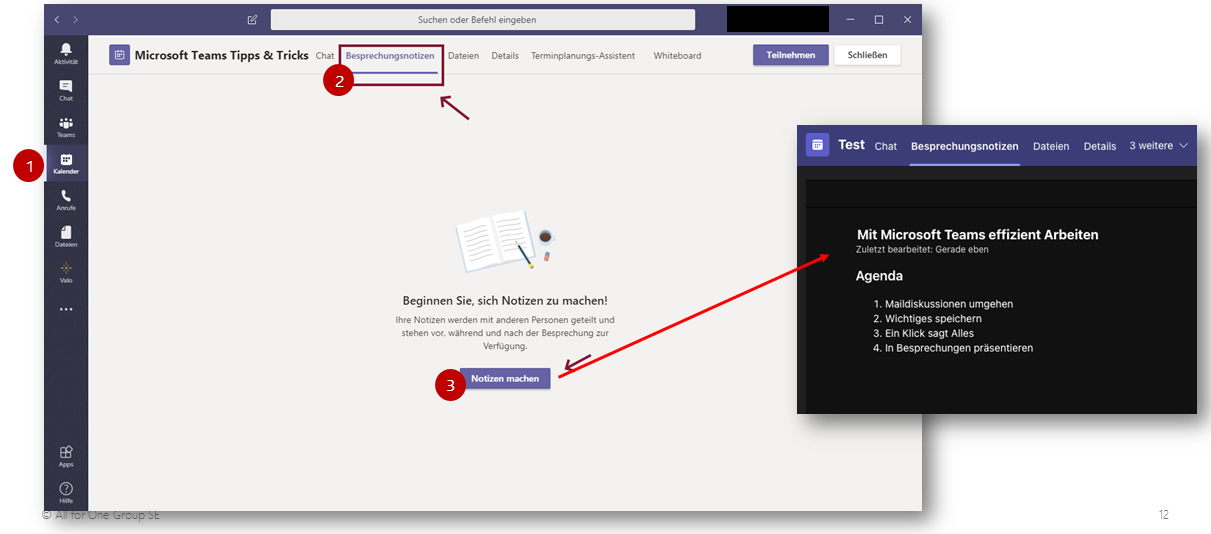The height and width of the screenshot is (534, 1211).
Task: Click the calendar icon next to Test
Action: (817, 145)
